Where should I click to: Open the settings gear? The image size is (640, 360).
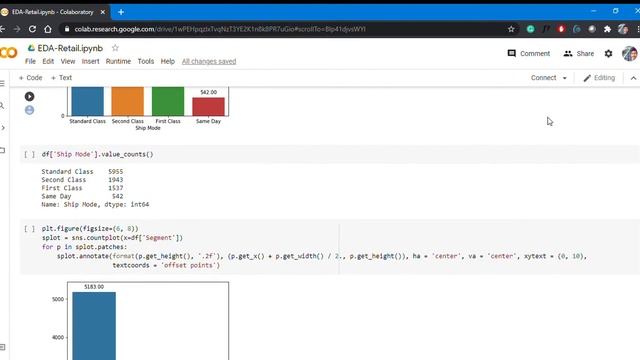click(608, 53)
